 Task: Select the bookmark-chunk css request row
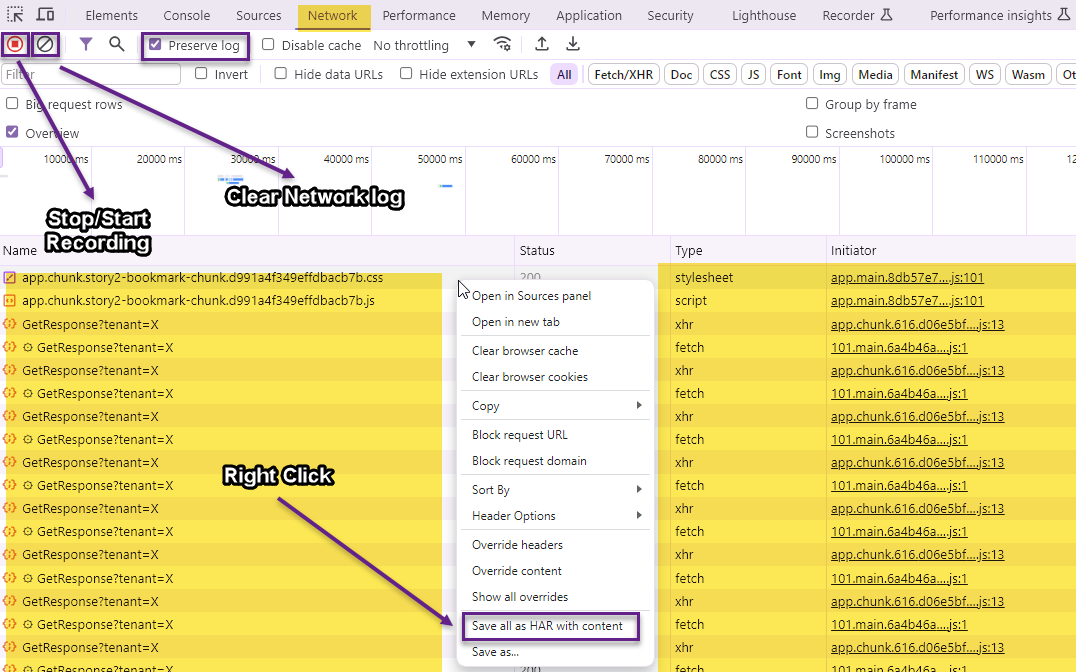538,278
